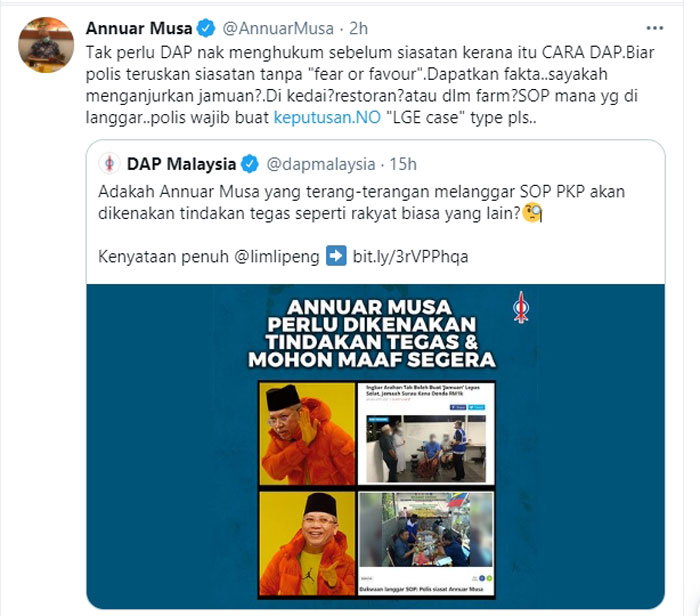This screenshot has width=700, height=616.
Task: Open the banner headline Annuar Musa image
Action: pos(371,333)
